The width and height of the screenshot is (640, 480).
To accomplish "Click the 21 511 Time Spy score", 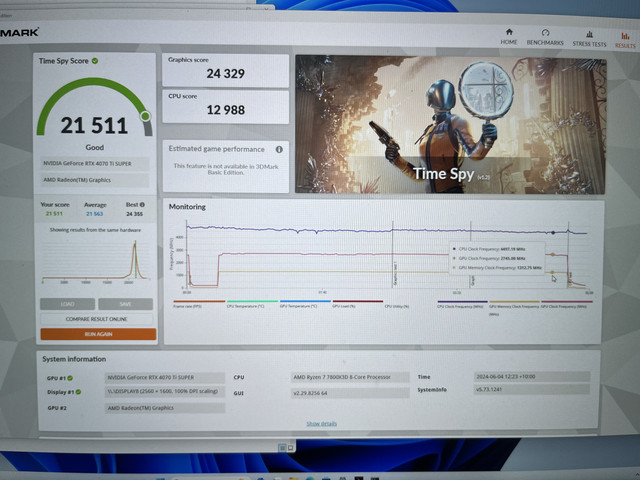I will pos(94,125).
